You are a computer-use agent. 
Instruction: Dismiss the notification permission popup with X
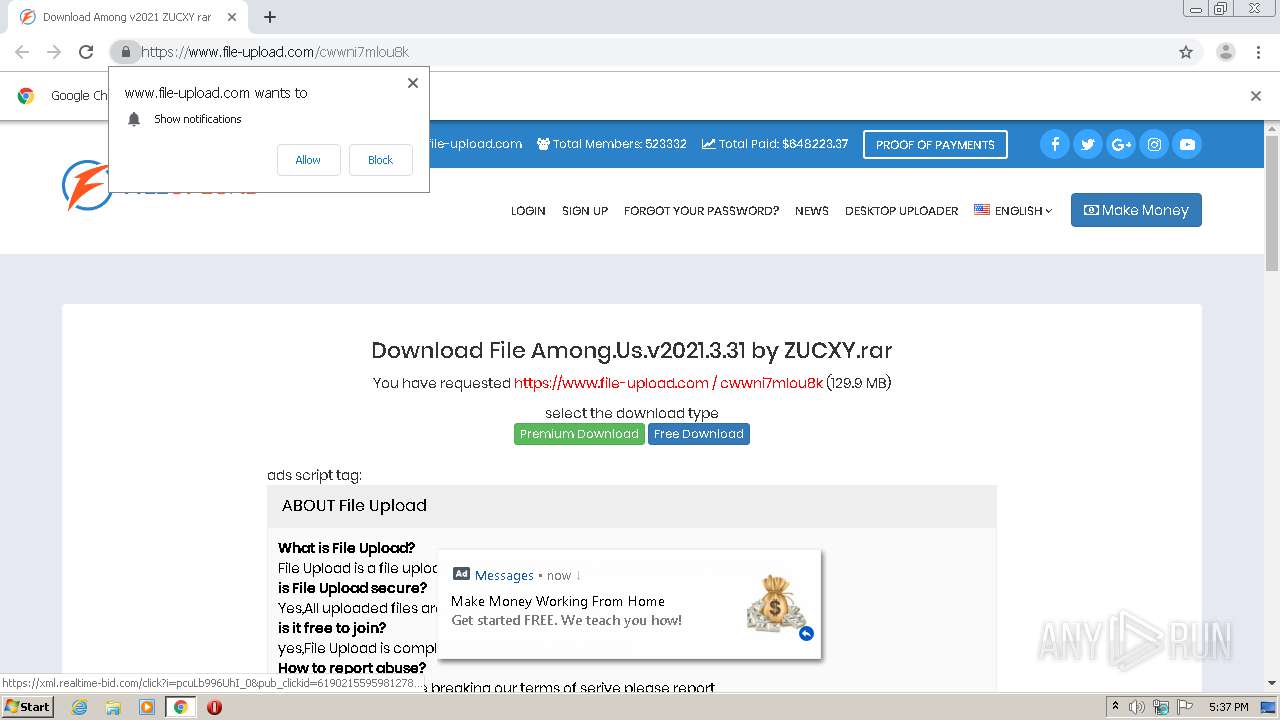click(x=412, y=83)
